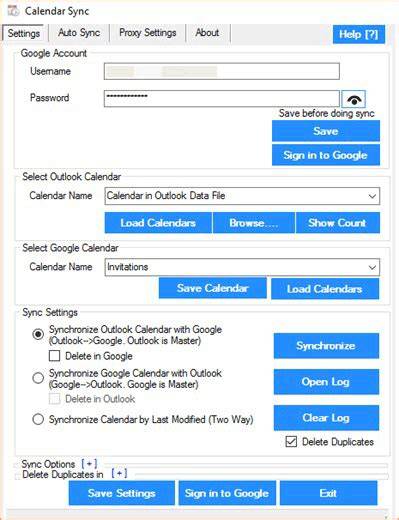Click the Open Log button
The image size is (399, 520).
(326, 382)
